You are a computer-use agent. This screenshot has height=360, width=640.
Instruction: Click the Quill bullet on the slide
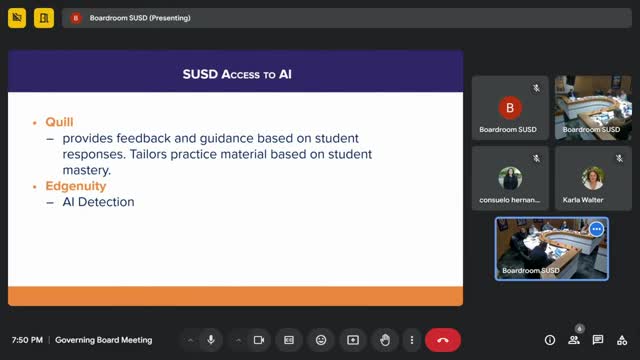coord(59,122)
